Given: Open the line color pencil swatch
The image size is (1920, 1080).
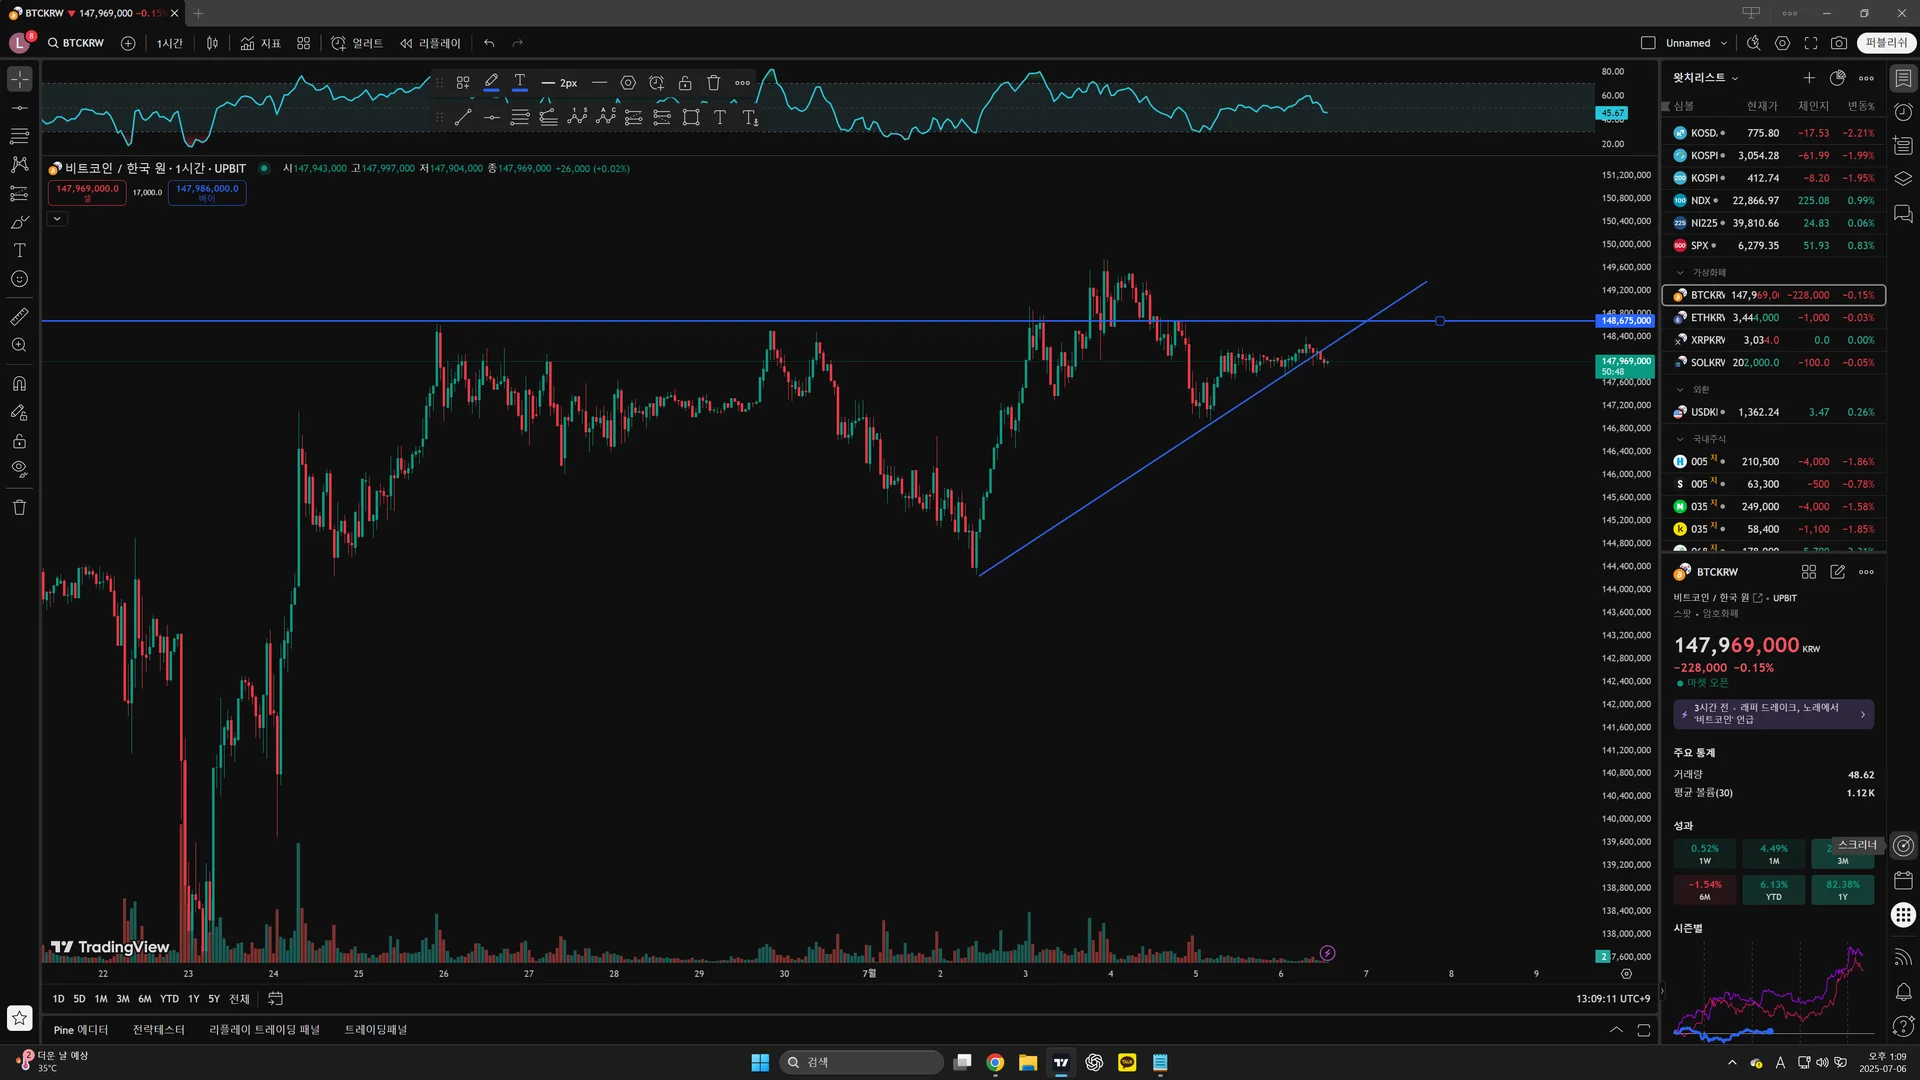Looking at the screenshot, I should click(491, 83).
